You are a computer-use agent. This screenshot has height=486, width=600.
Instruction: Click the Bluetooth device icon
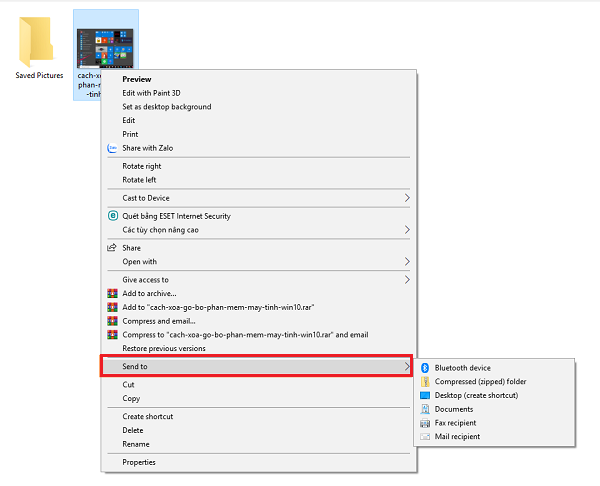tap(426, 368)
